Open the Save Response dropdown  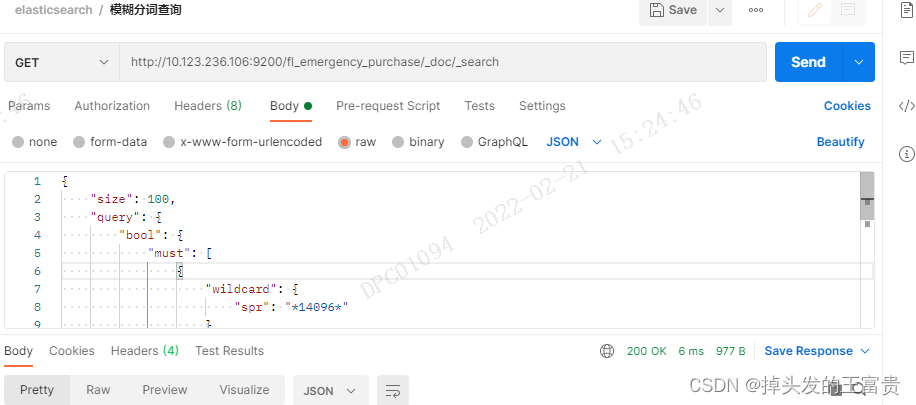point(817,351)
